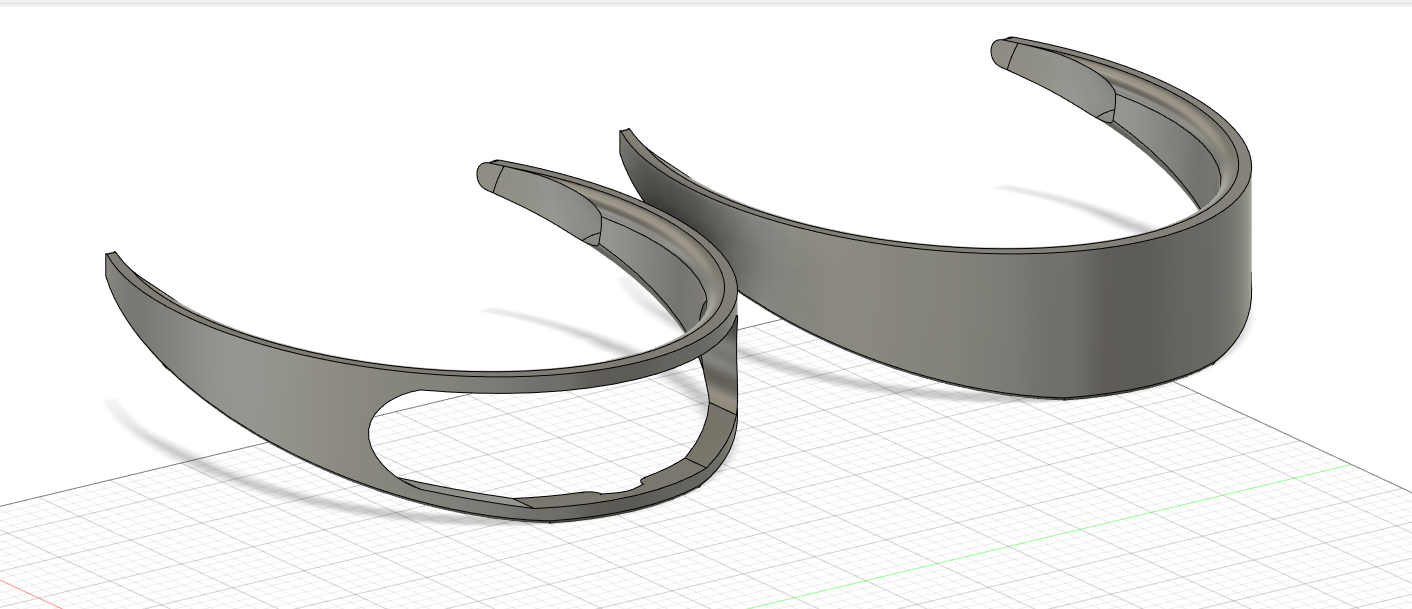Pick the rounded tip of the solid band
The height and width of the screenshot is (609, 1412).
tap(1002, 53)
